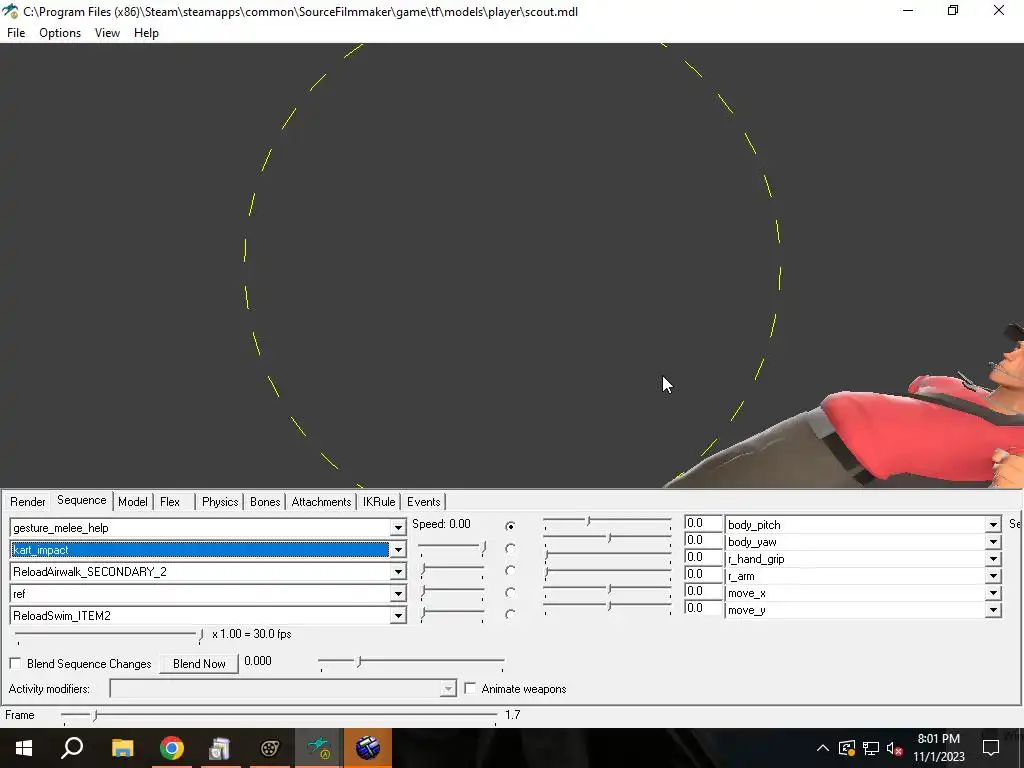Open the taskbar search magnifier

click(x=72, y=748)
